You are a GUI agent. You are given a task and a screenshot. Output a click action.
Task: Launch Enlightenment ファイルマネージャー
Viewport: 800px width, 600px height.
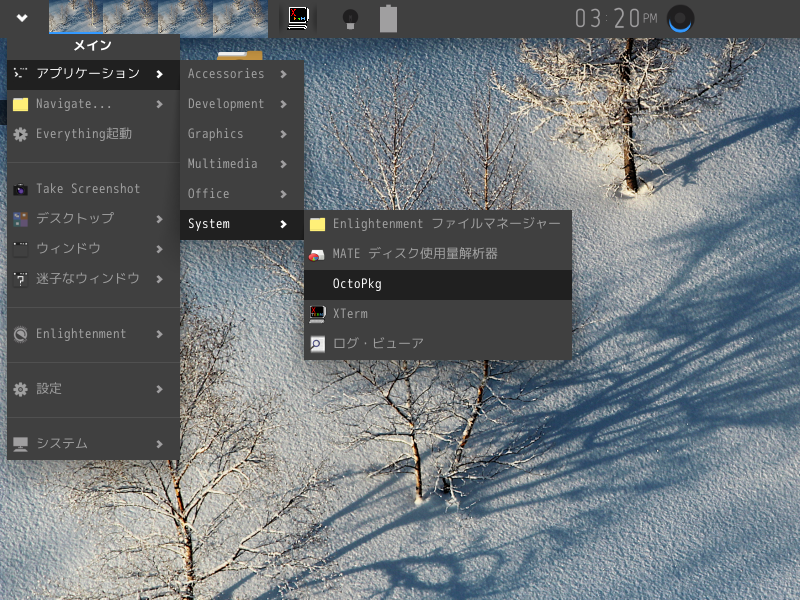pos(438,224)
